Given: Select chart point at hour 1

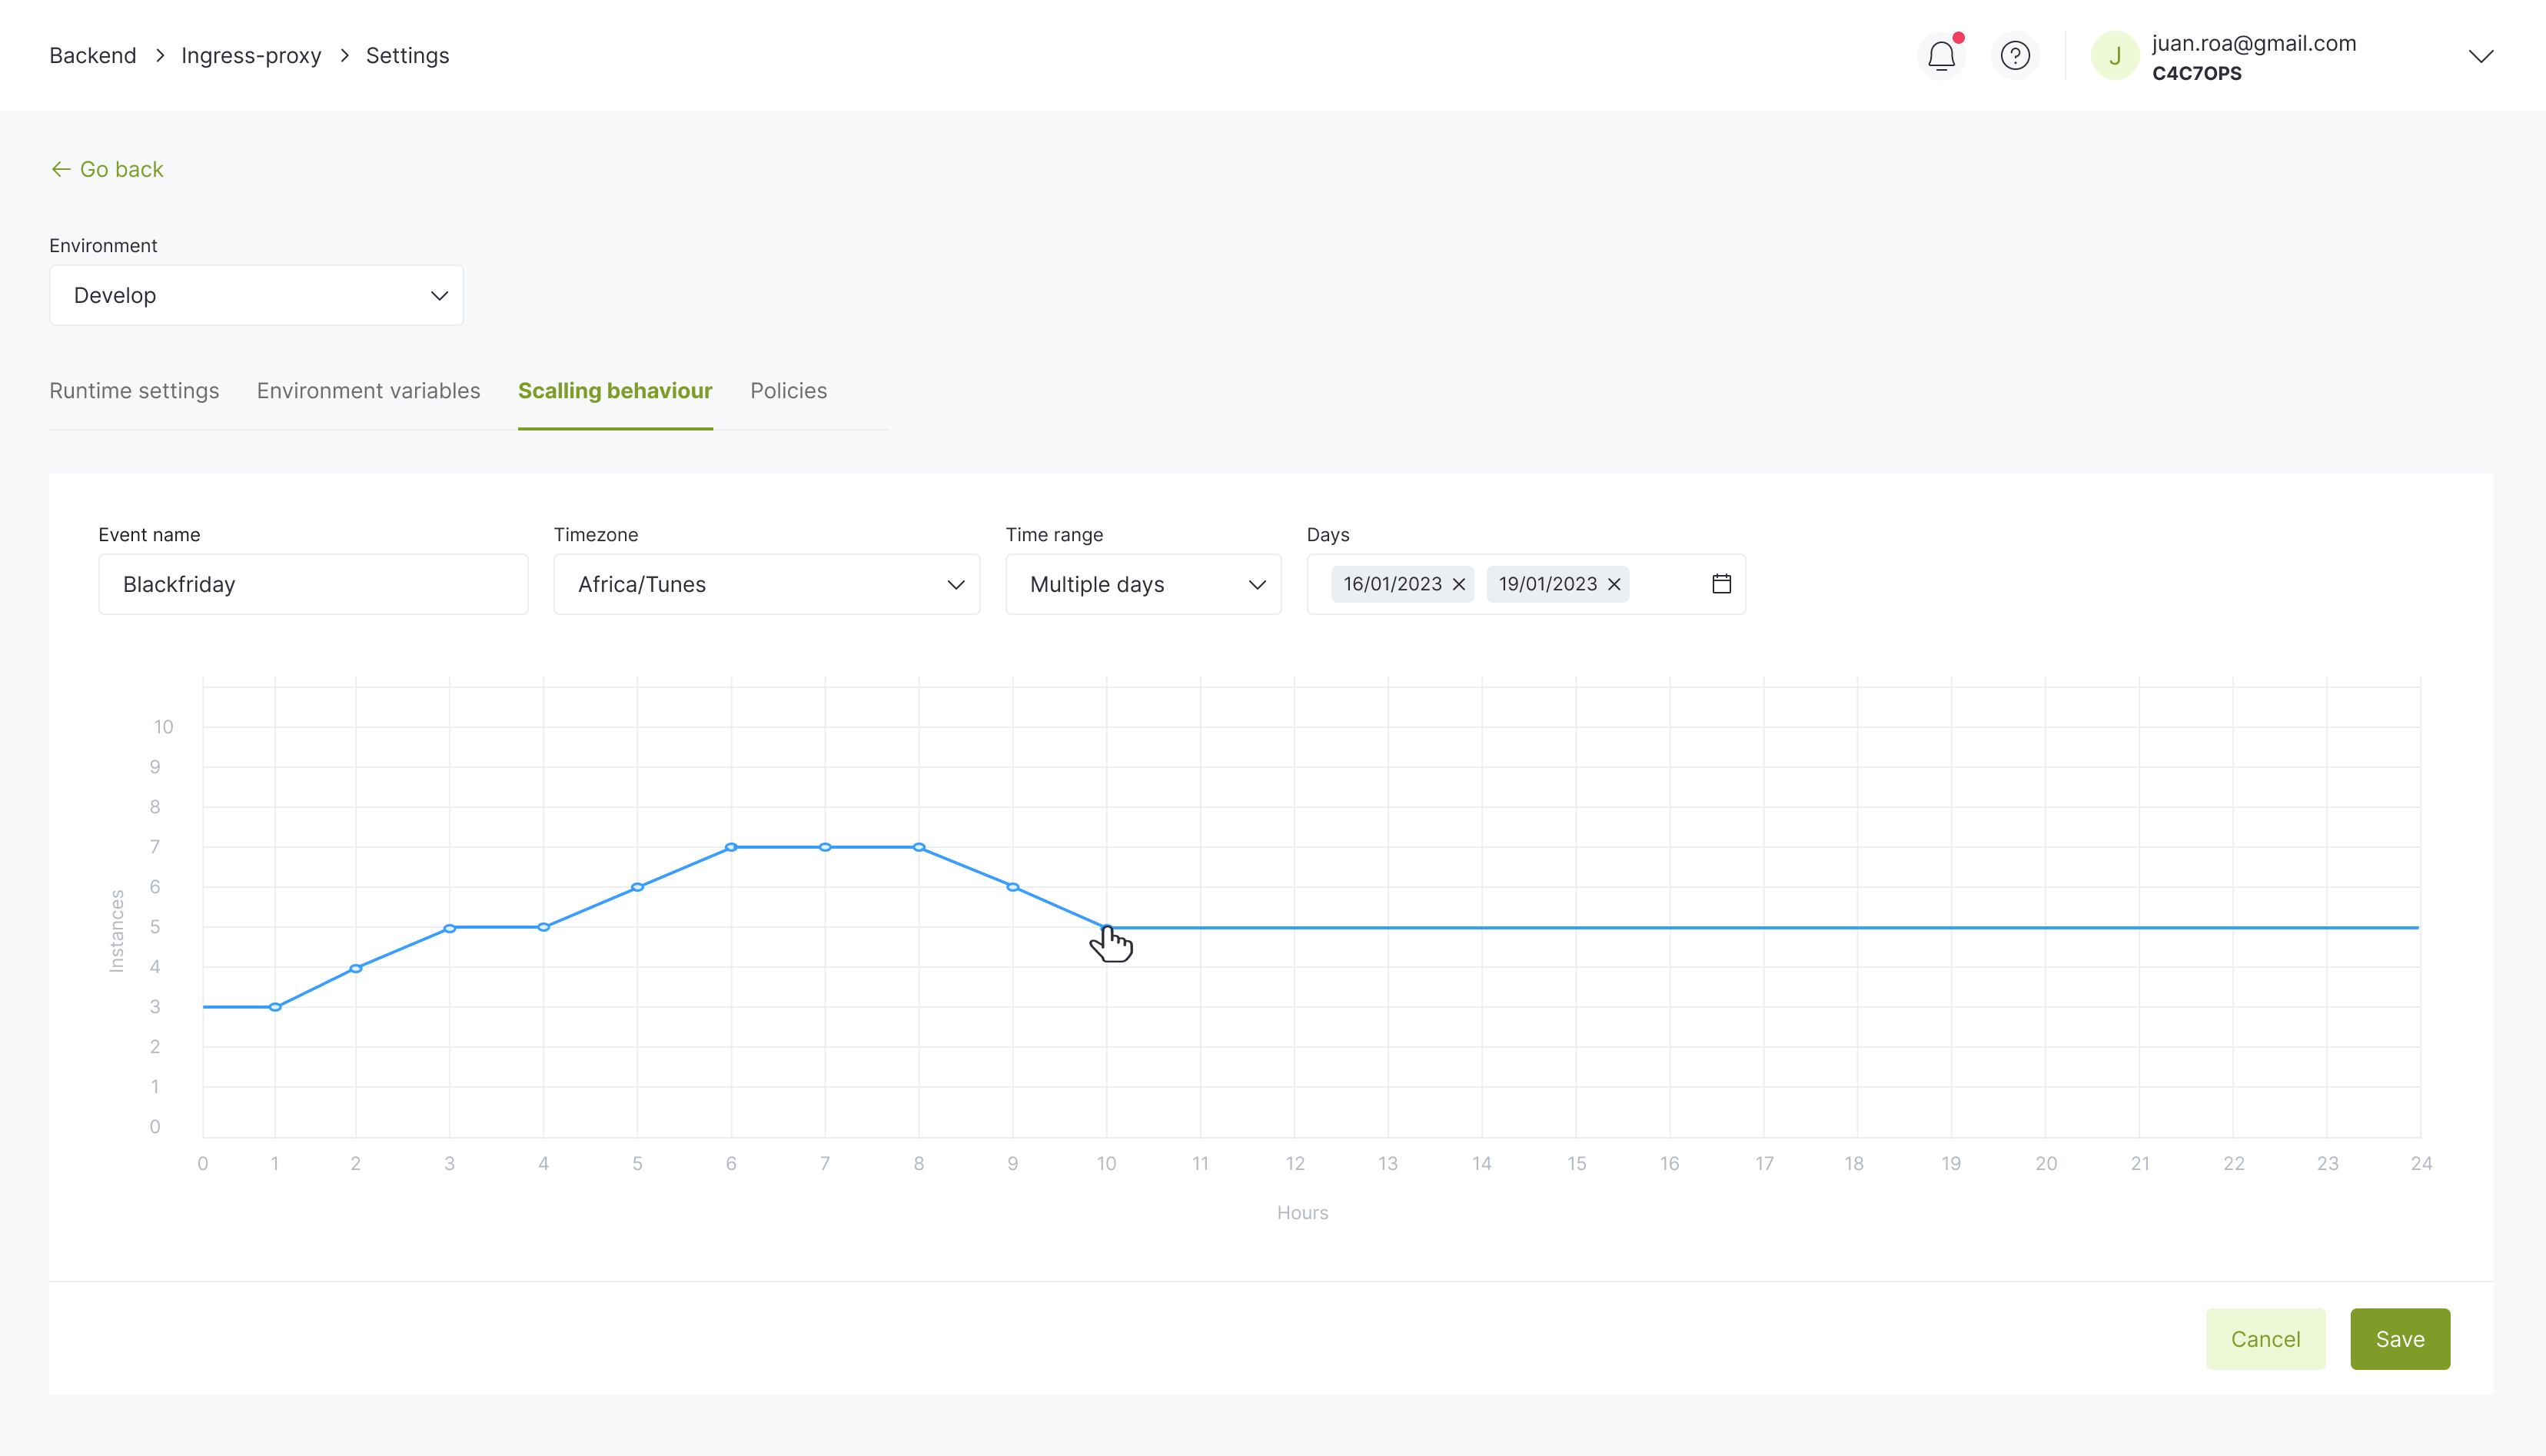Looking at the screenshot, I should coord(275,1007).
